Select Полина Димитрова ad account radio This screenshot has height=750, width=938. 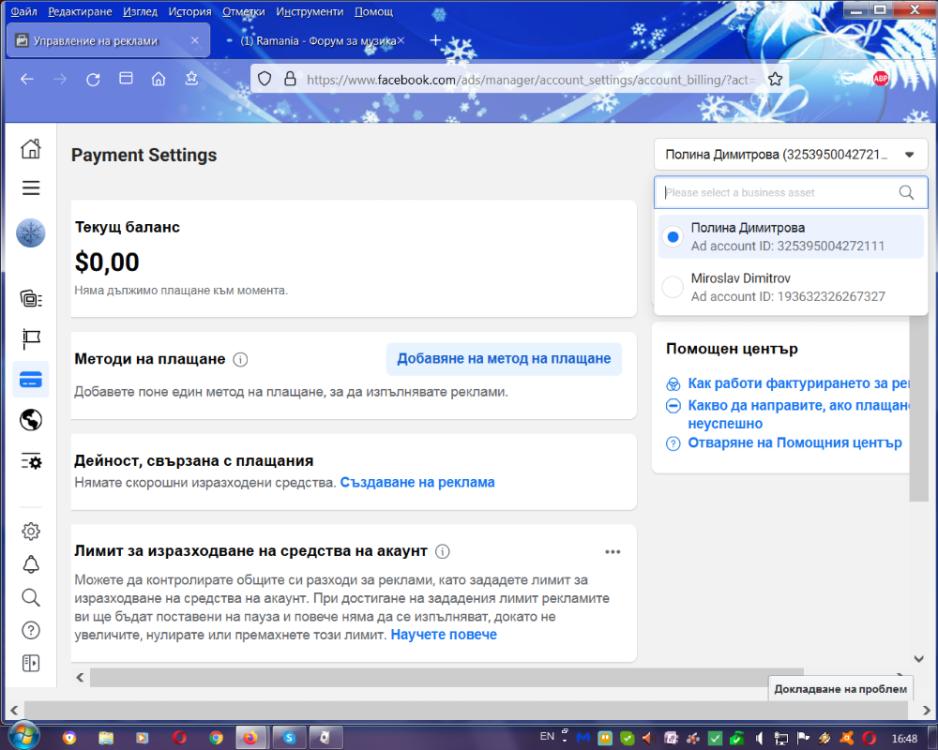tap(673, 237)
